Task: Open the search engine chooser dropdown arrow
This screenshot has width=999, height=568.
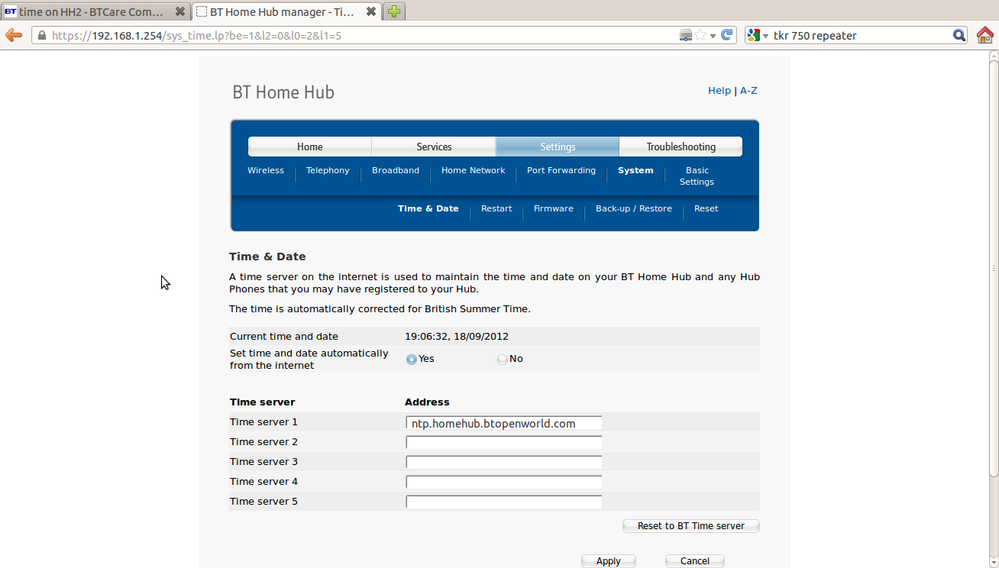Action: 766,36
